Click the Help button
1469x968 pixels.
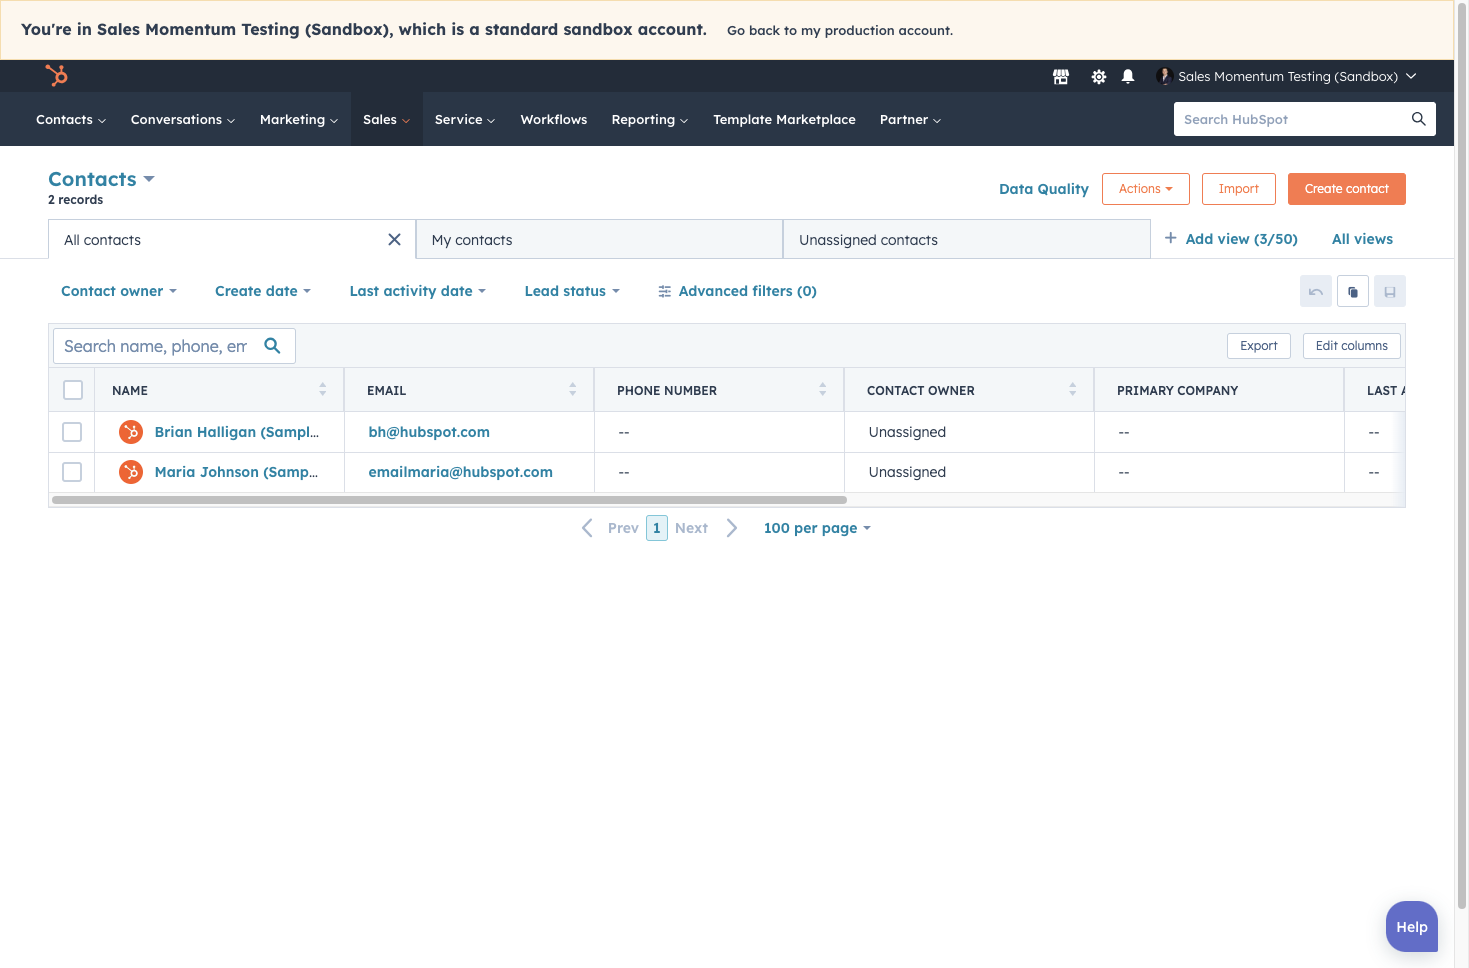pyautogui.click(x=1412, y=927)
